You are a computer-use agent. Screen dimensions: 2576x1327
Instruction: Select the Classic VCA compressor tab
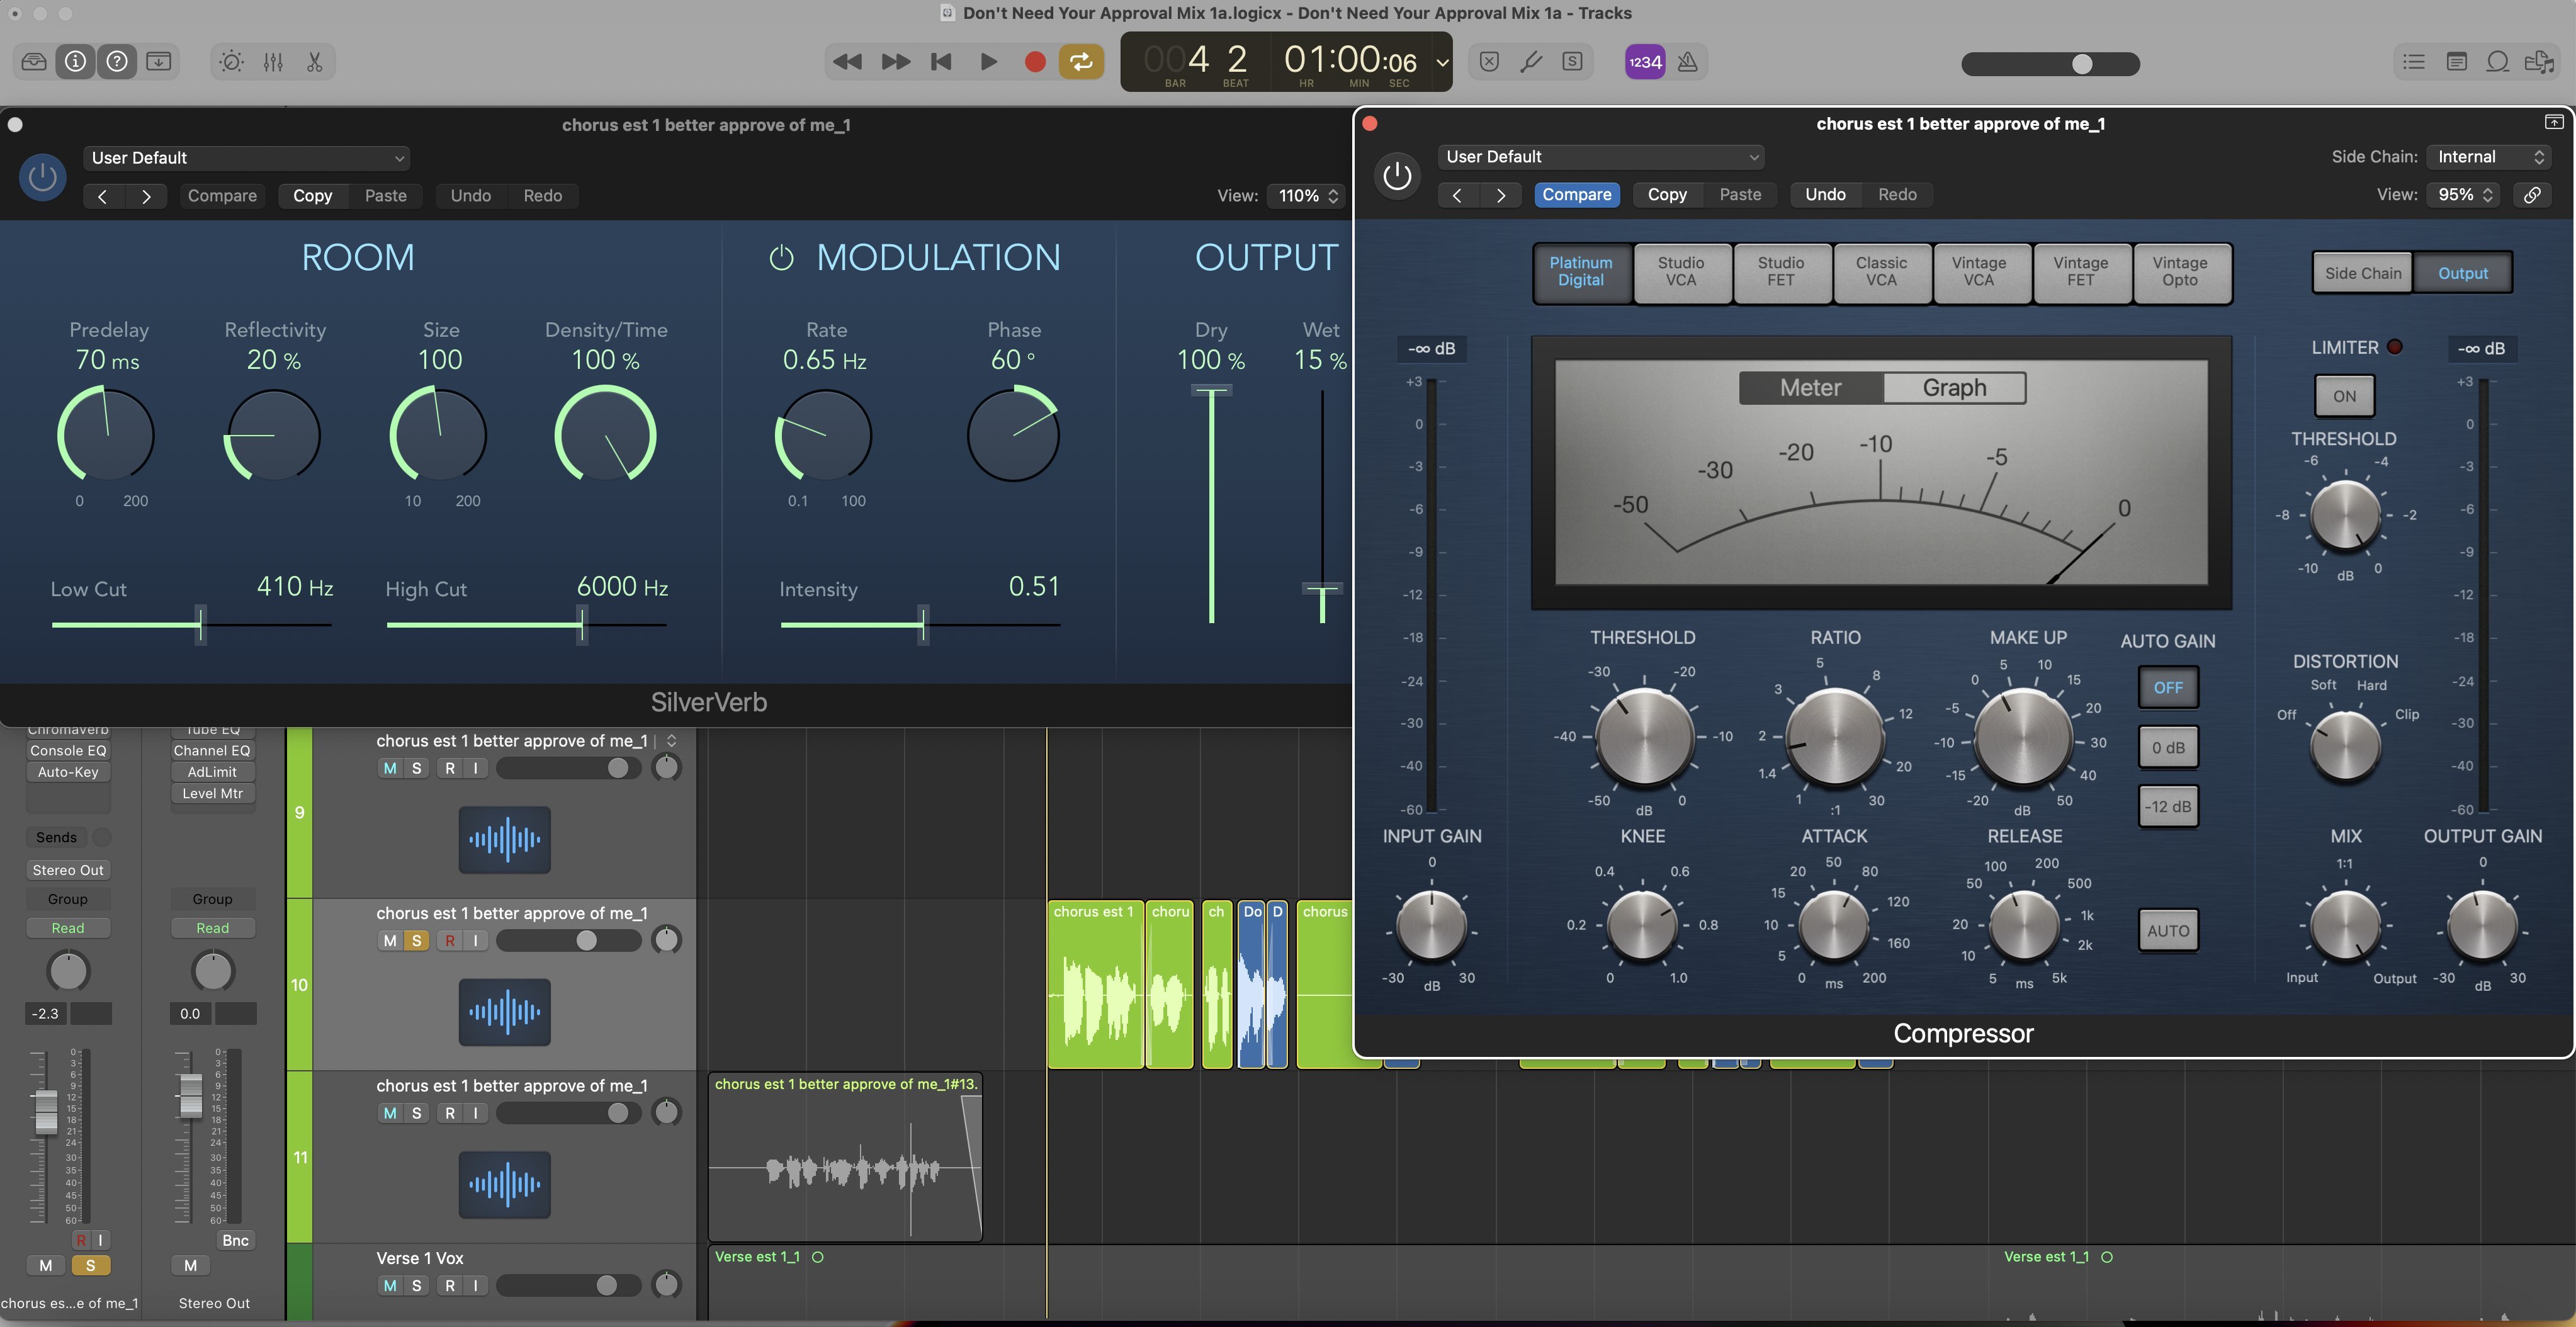point(1881,272)
